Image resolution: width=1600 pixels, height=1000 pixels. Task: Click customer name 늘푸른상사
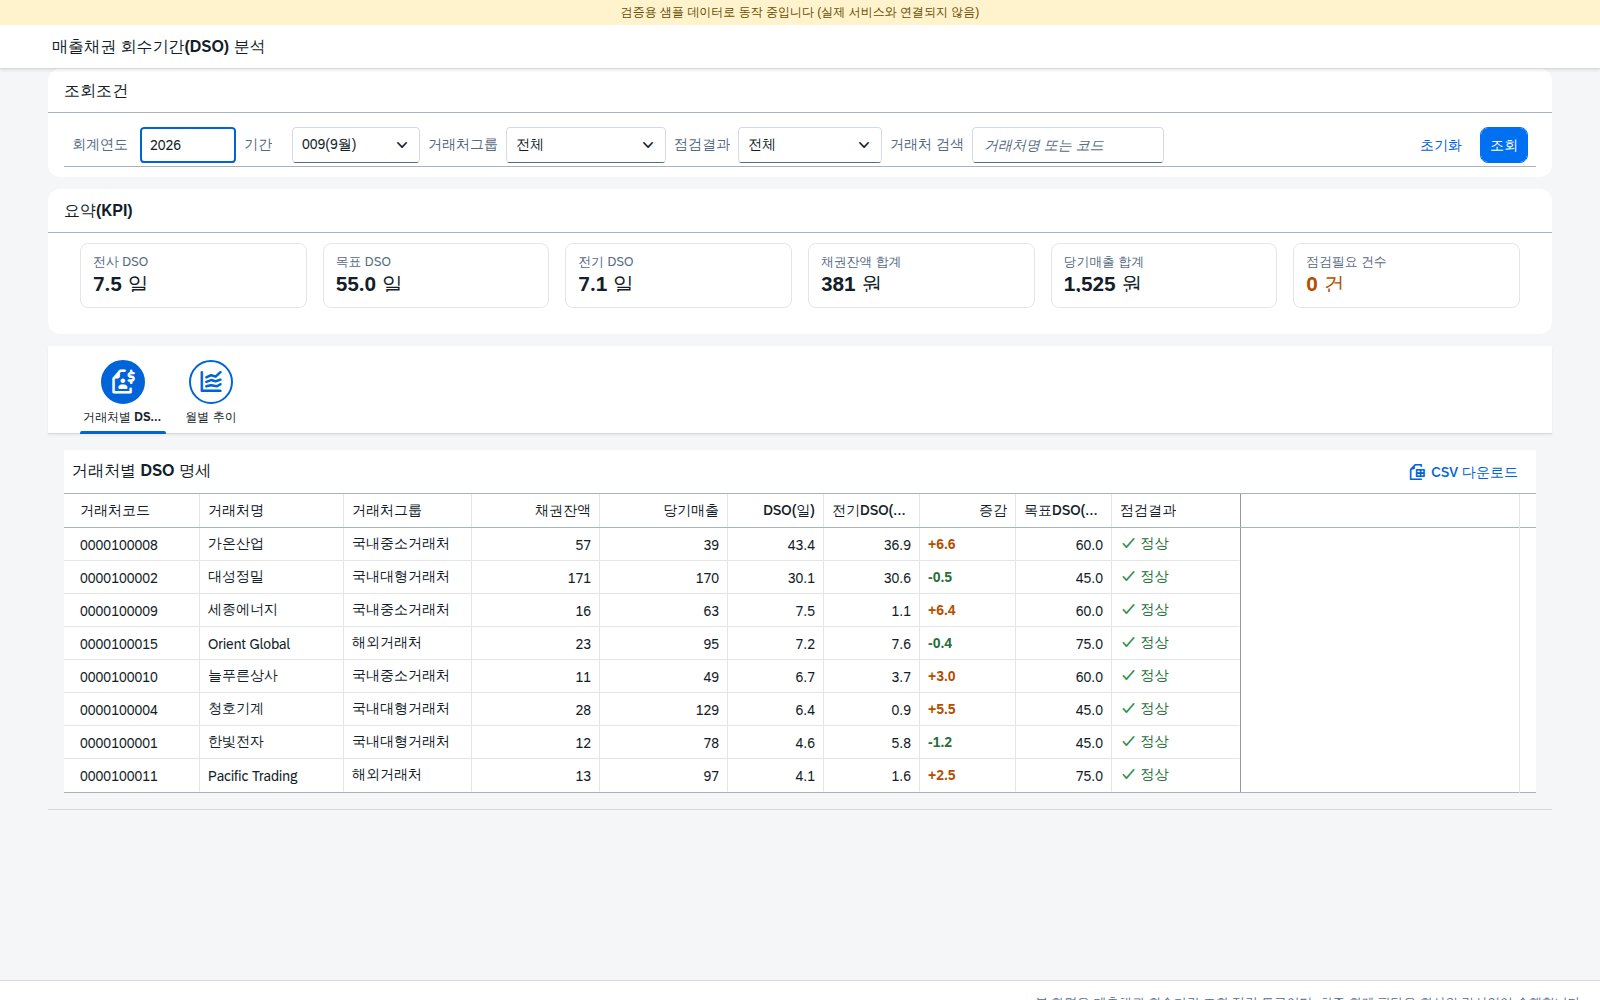[x=243, y=676]
